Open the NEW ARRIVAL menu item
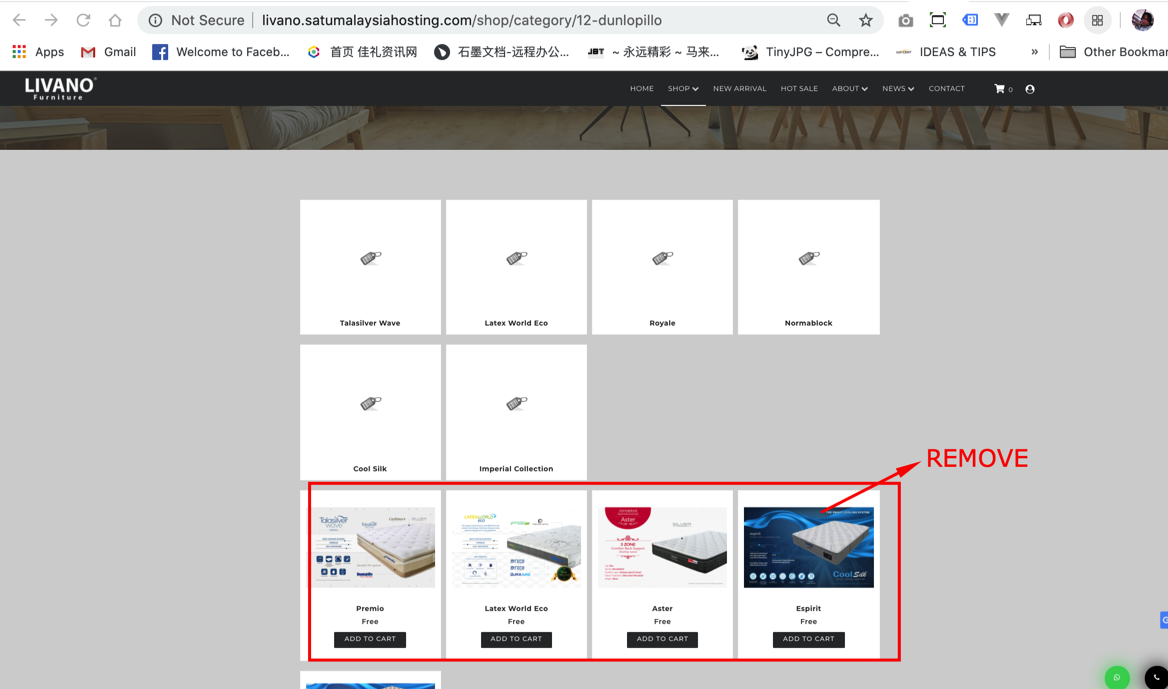 click(x=740, y=89)
